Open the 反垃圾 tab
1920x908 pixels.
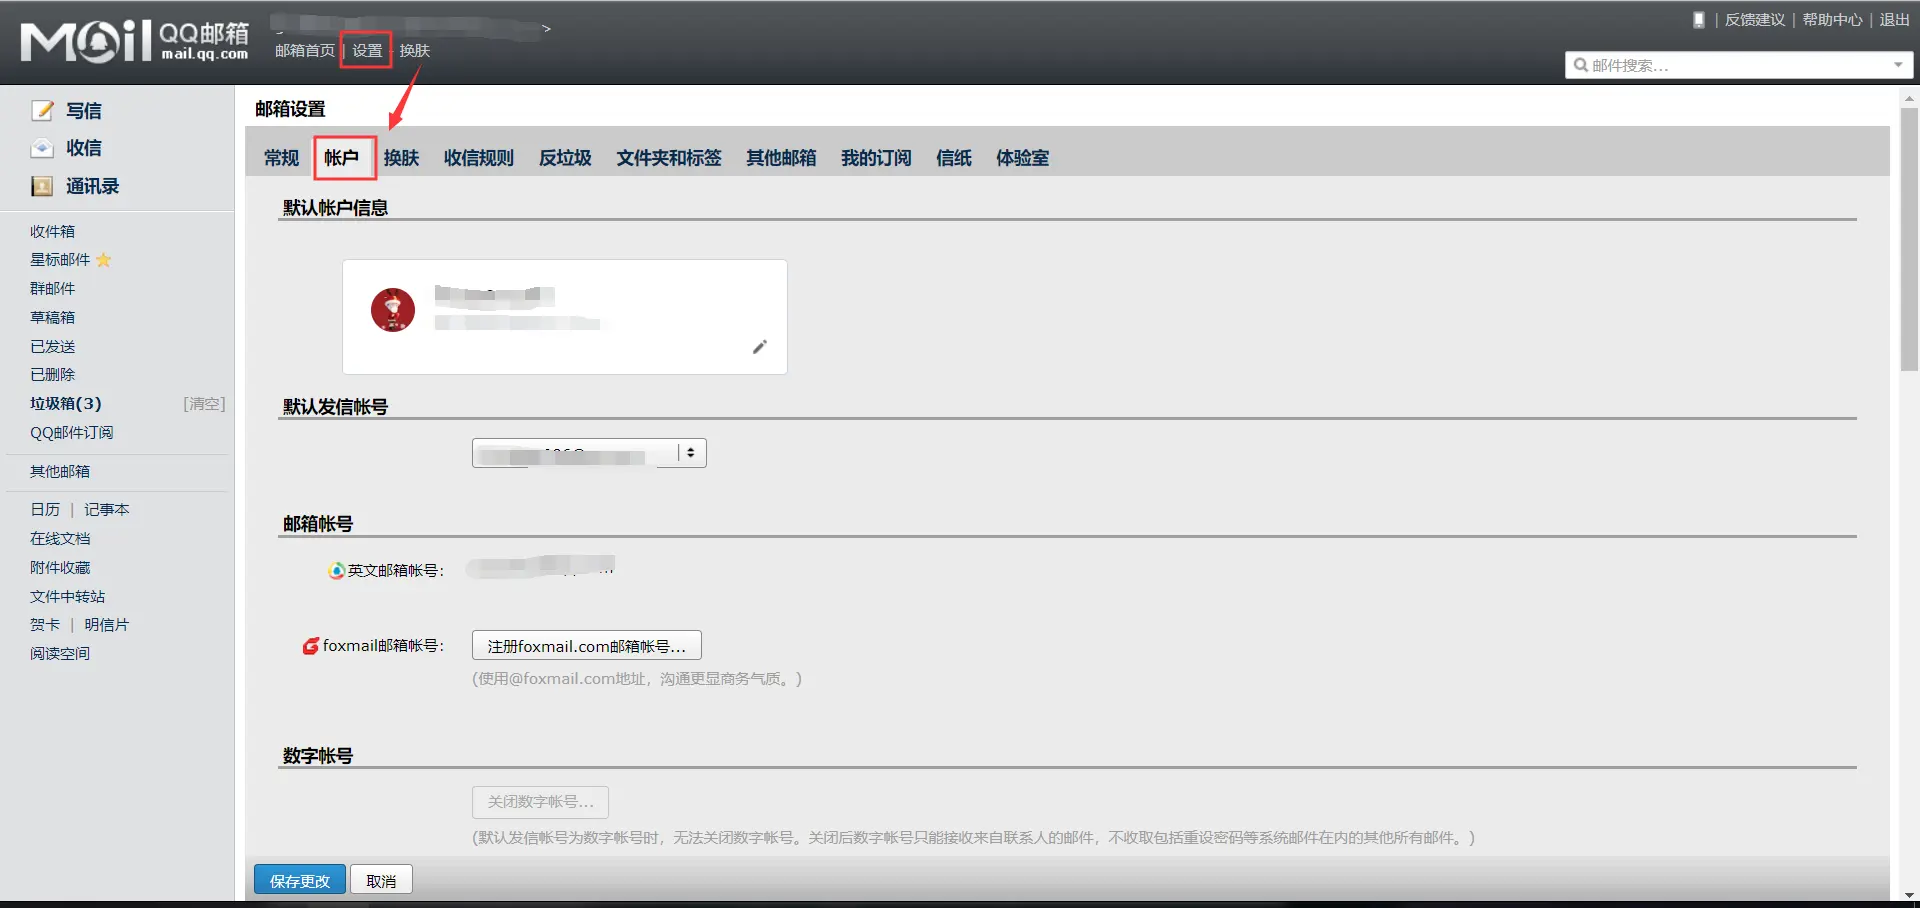tap(565, 158)
